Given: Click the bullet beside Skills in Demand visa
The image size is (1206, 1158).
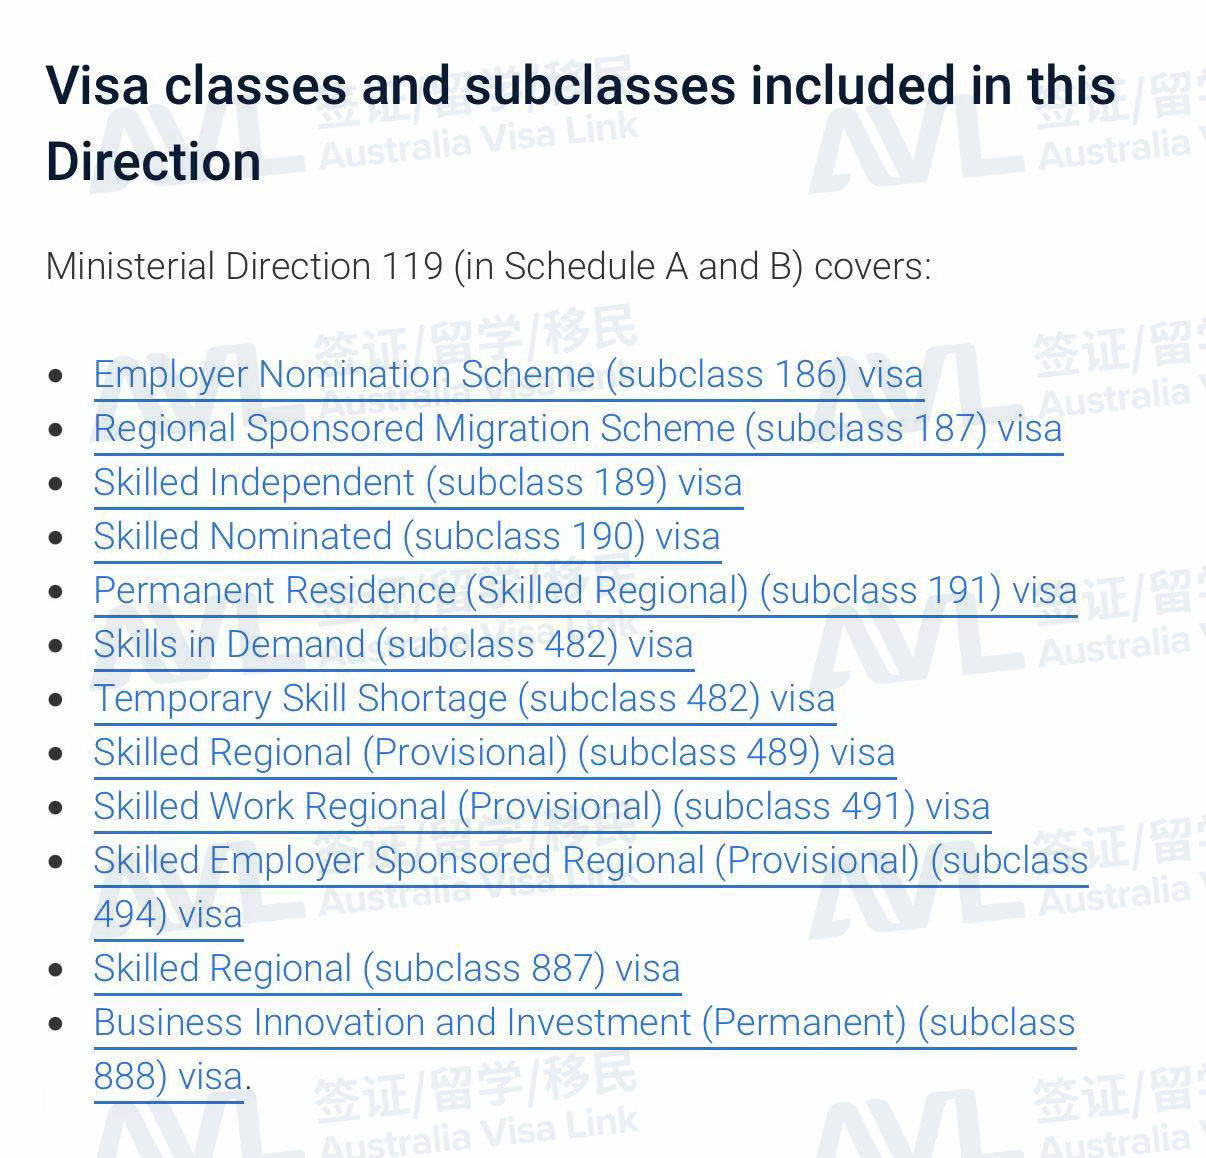Looking at the screenshot, I should click(57, 646).
